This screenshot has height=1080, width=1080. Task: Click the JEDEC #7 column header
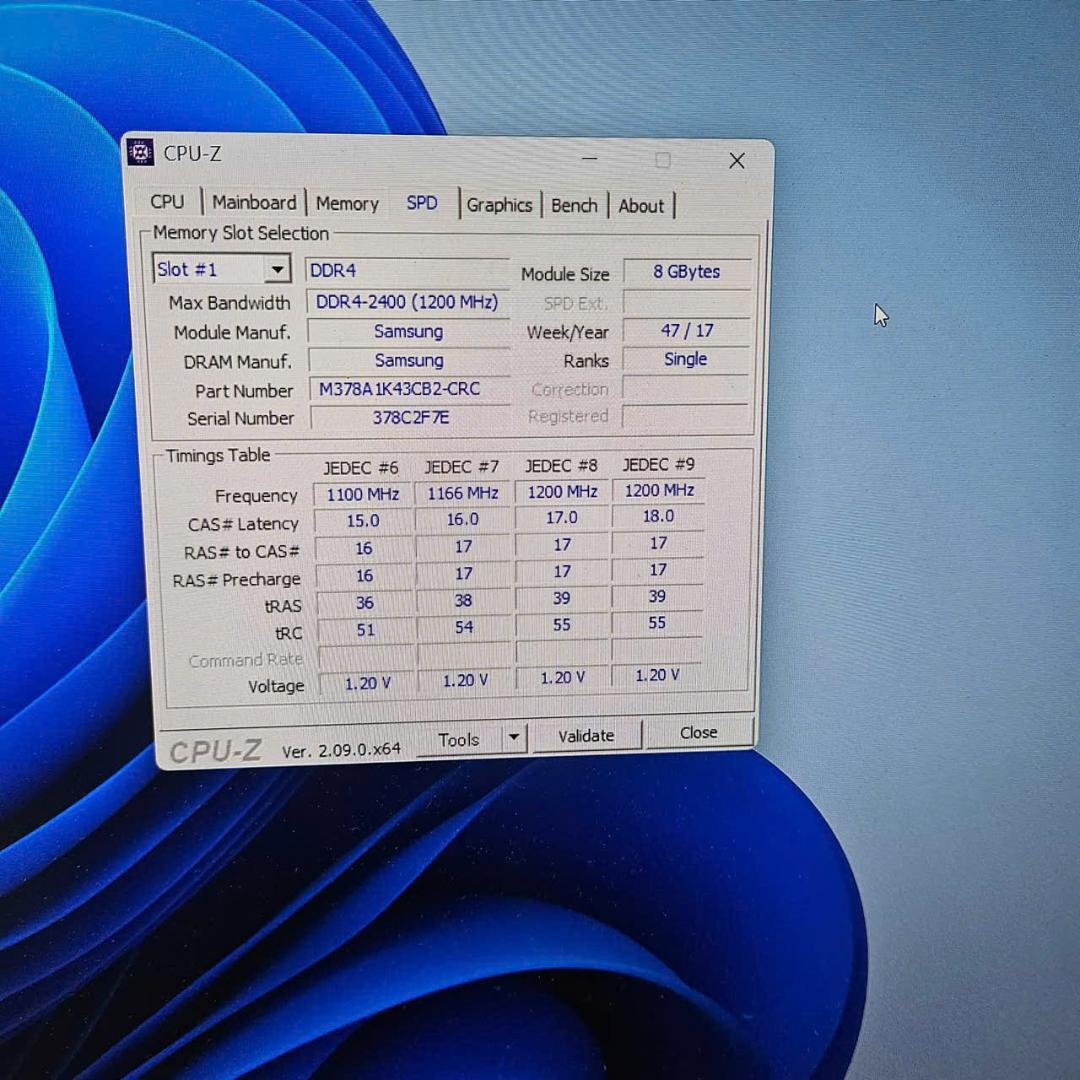coord(461,467)
